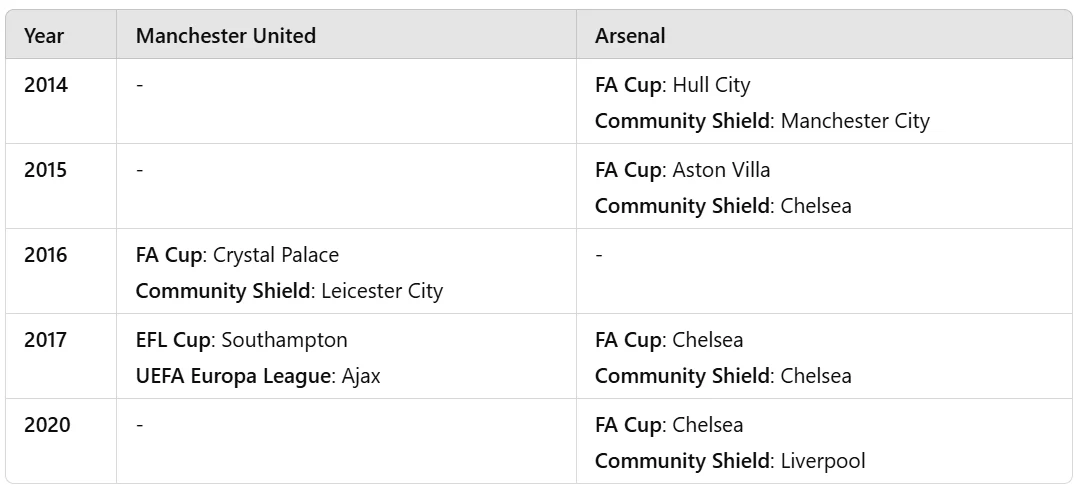Select the EFL Cup: Southampton entry
This screenshot has width=1074, height=487.
point(241,340)
